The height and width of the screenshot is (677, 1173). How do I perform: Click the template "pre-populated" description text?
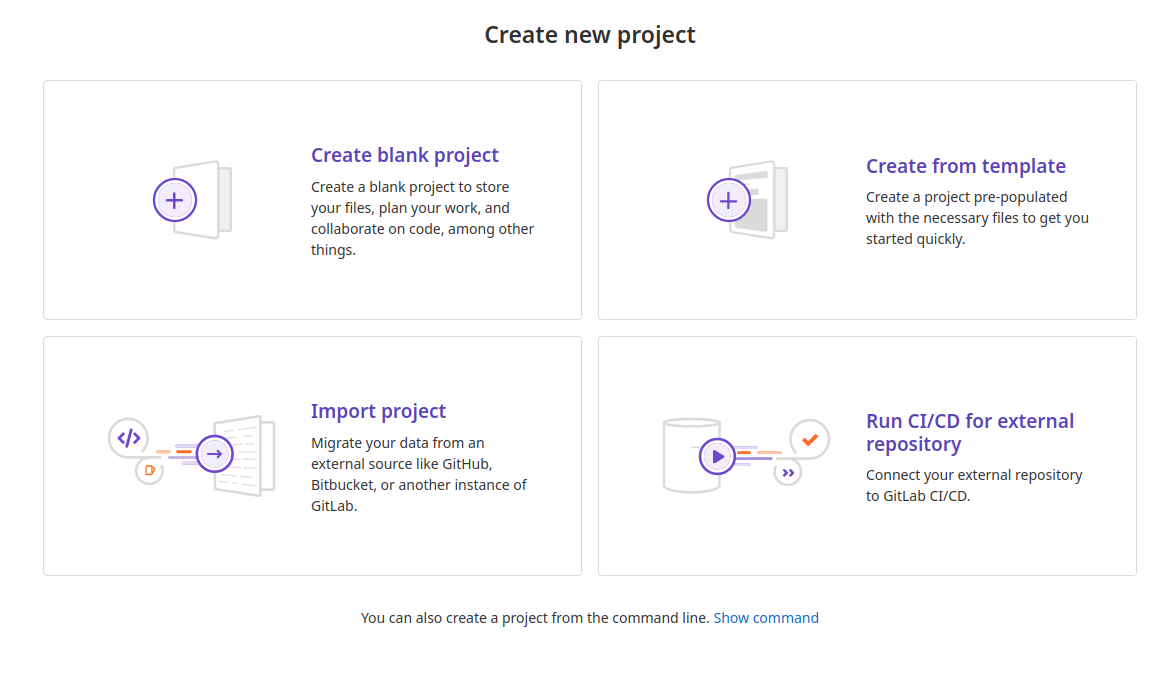976,218
